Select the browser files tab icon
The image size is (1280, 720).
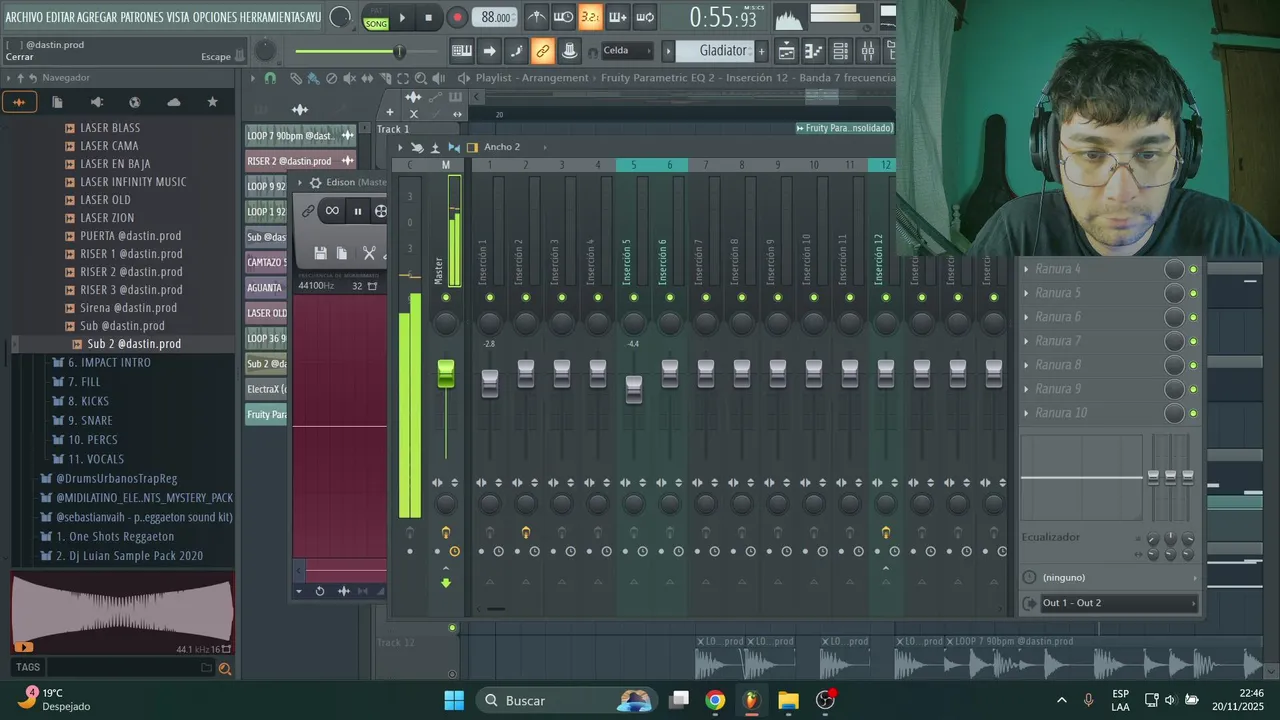pyautogui.click(x=57, y=102)
